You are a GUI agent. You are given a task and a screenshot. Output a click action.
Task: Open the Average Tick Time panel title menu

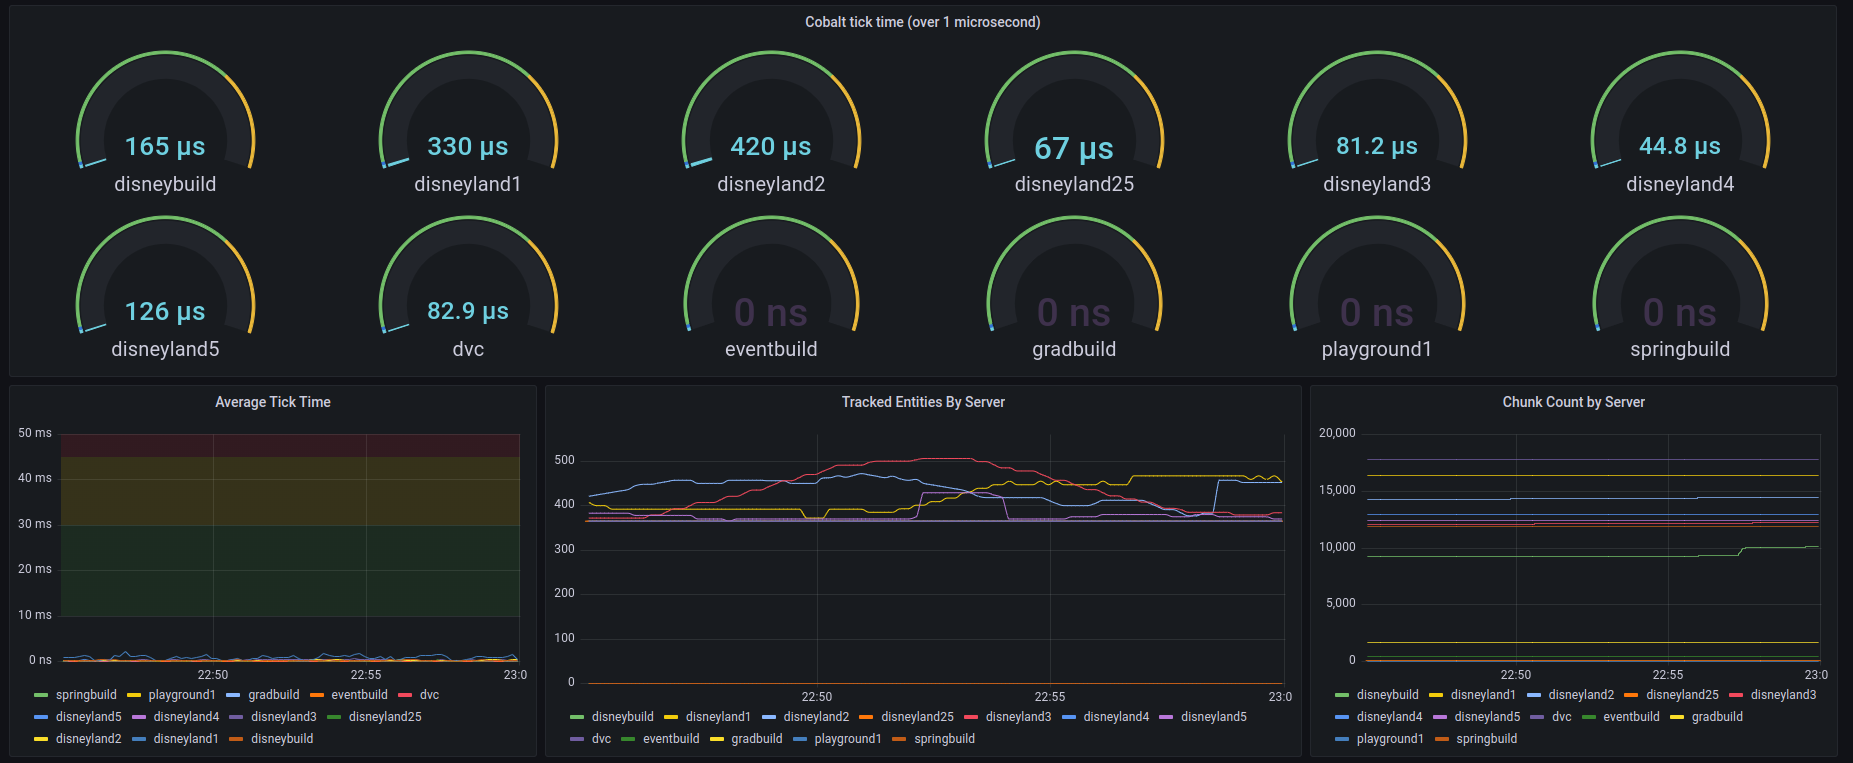(x=272, y=402)
